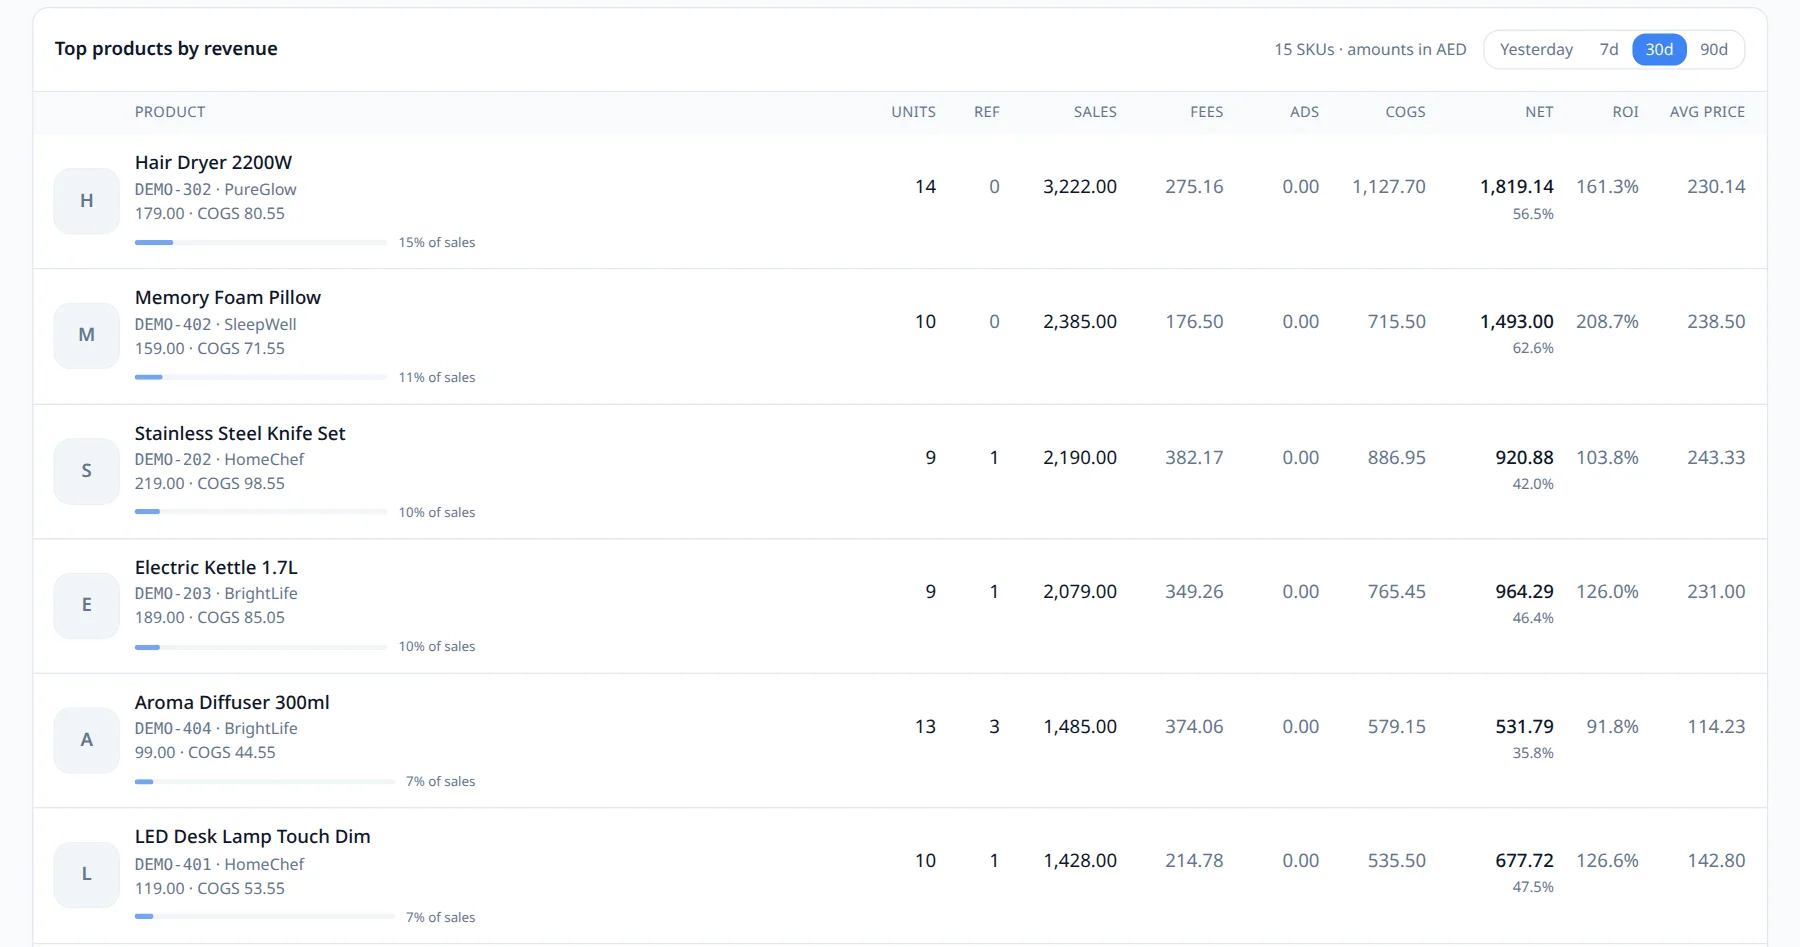Sort by the ROI column header
1800x947 pixels.
[x=1625, y=112]
